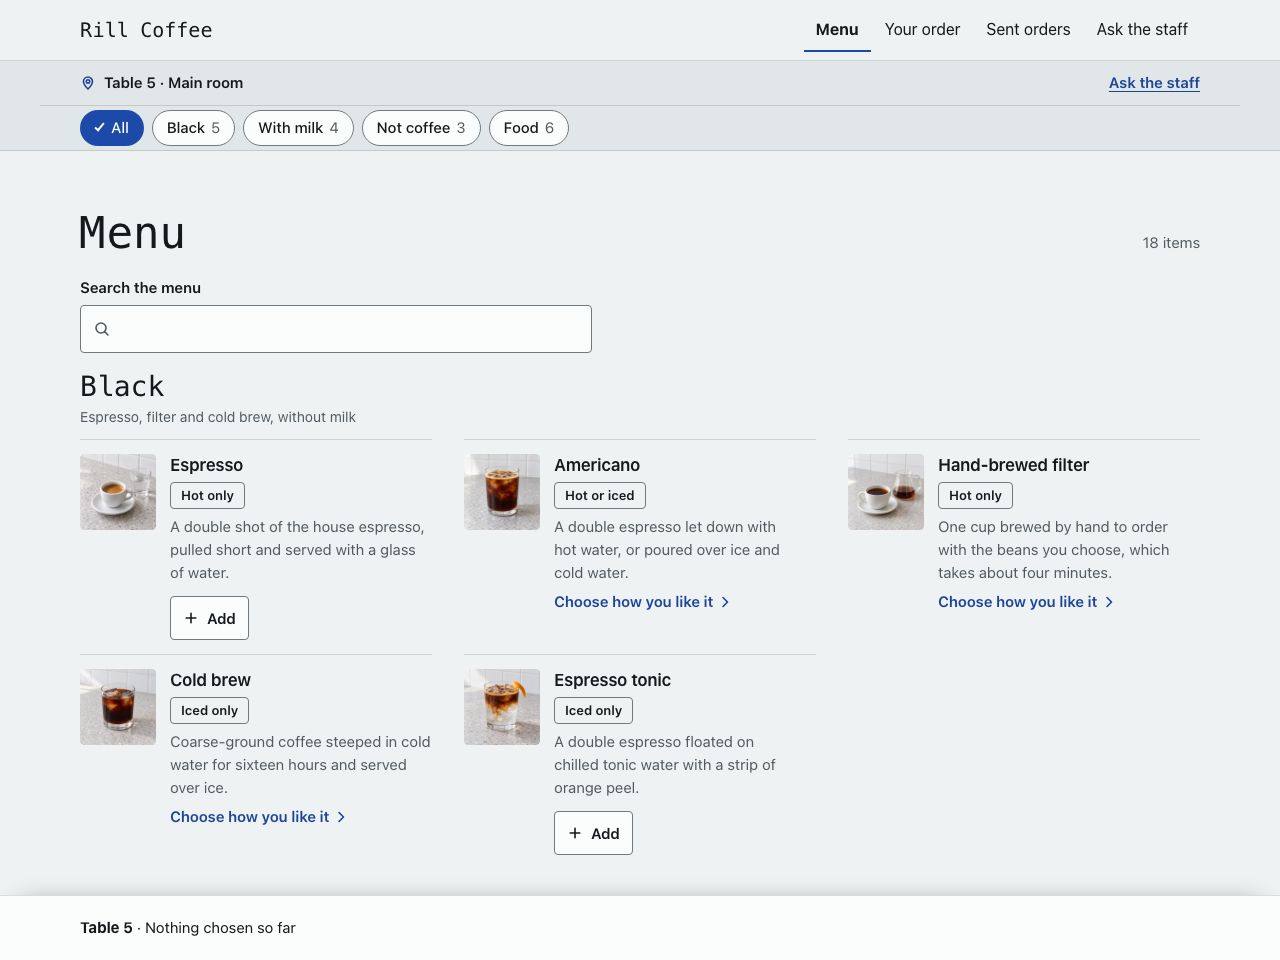Click the Search the menu field
The height and width of the screenshot is (960, 1280).
(x=336, y=329)
